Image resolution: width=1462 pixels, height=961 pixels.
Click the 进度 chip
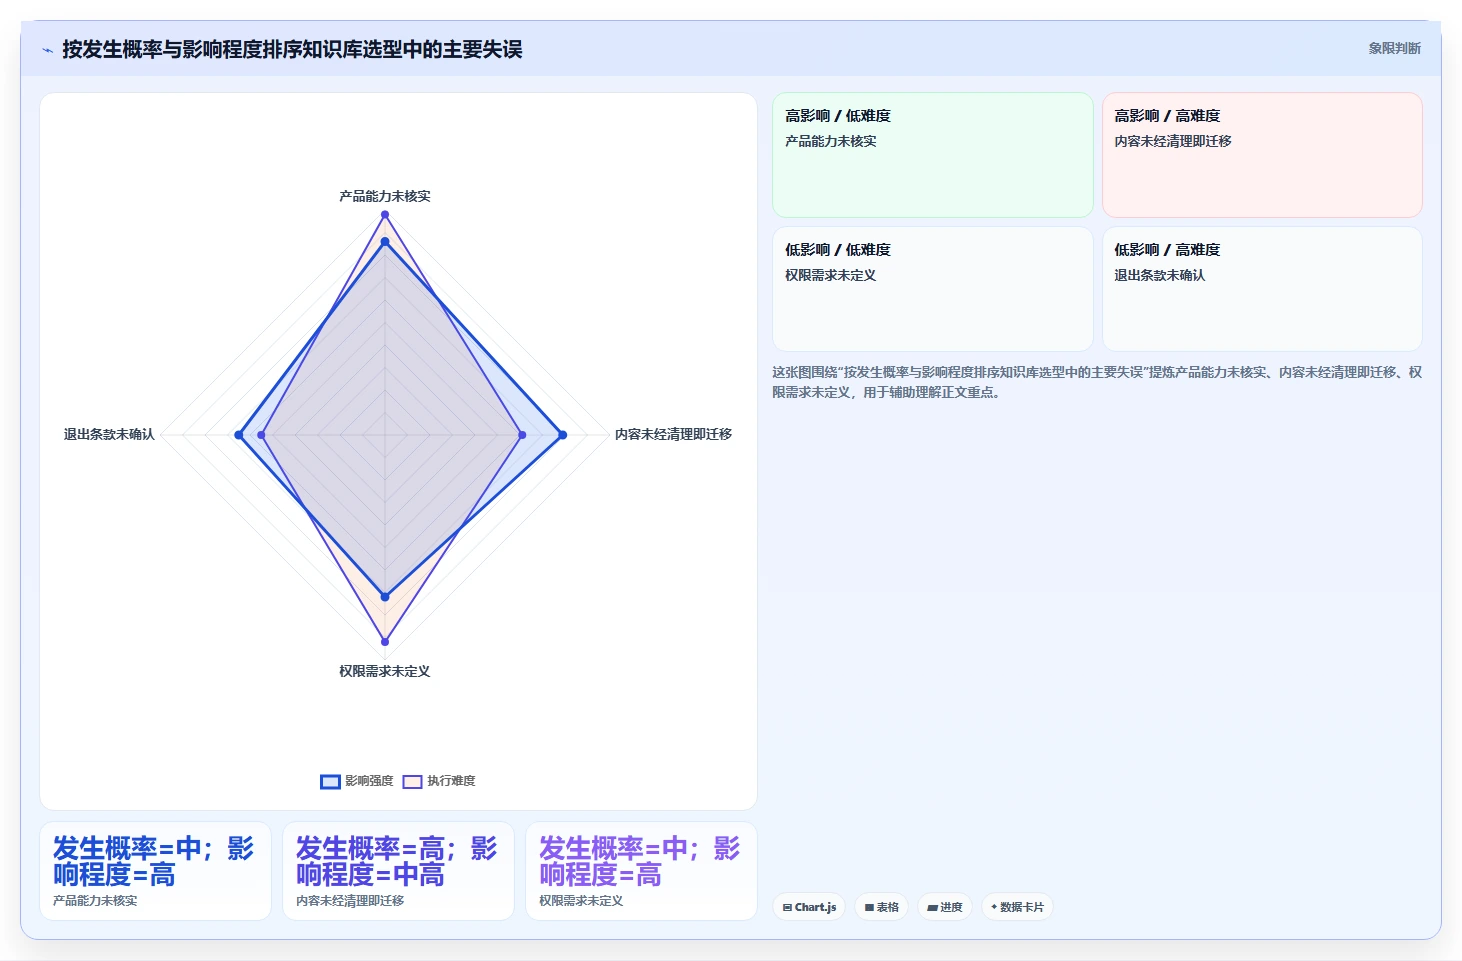click(x=945, y=907)
